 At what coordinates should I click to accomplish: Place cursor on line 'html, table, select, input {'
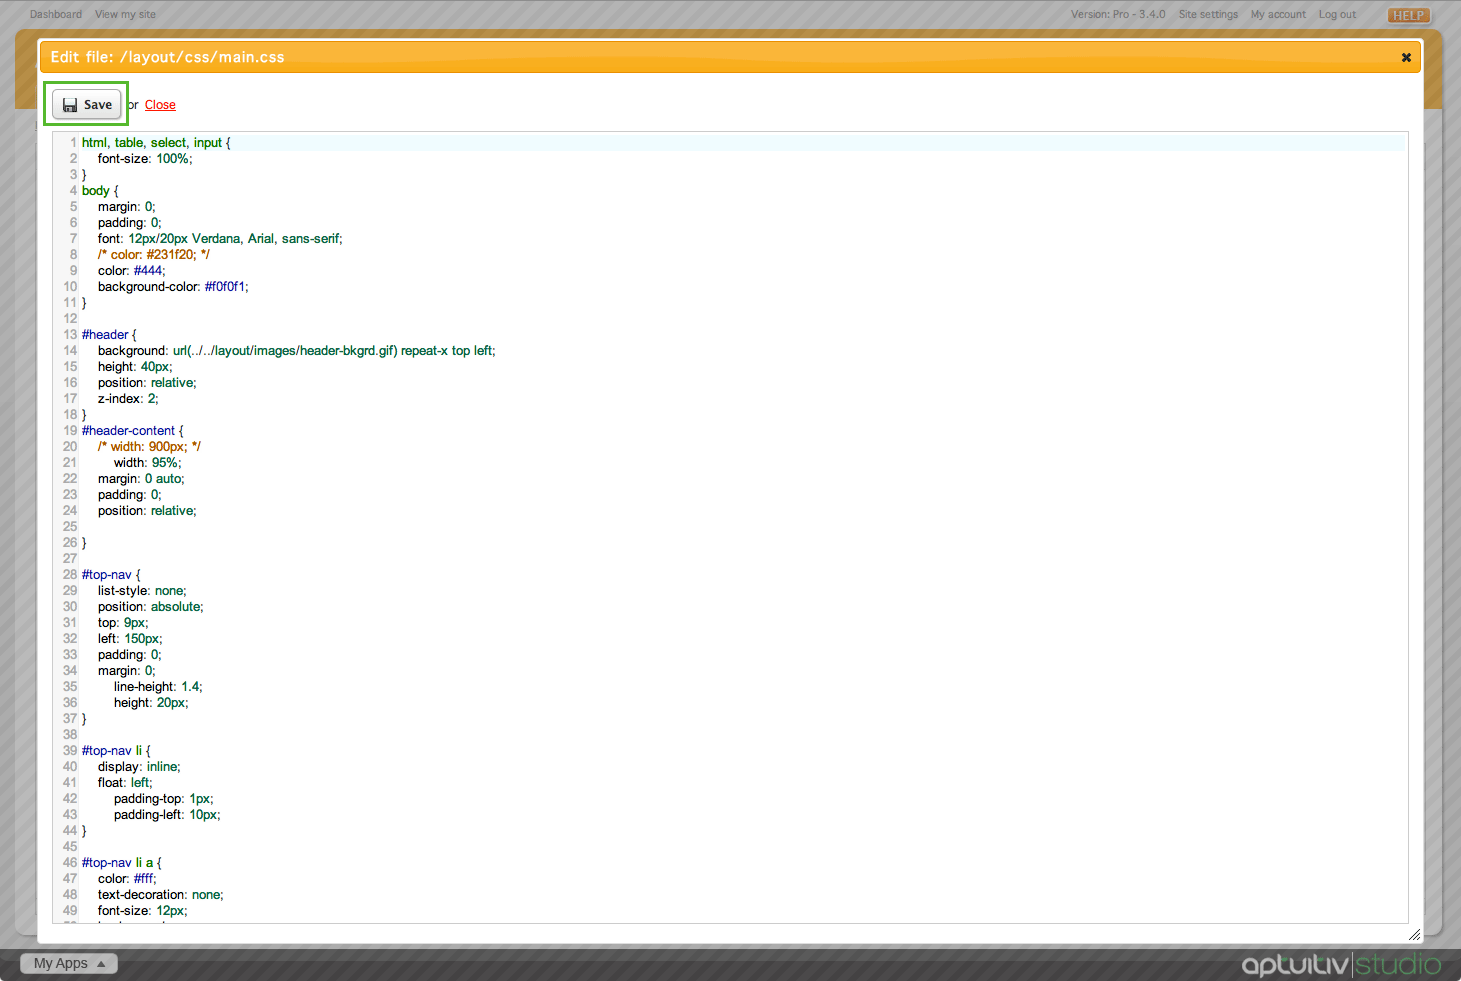pyautogui.click(x=156, y=143)
